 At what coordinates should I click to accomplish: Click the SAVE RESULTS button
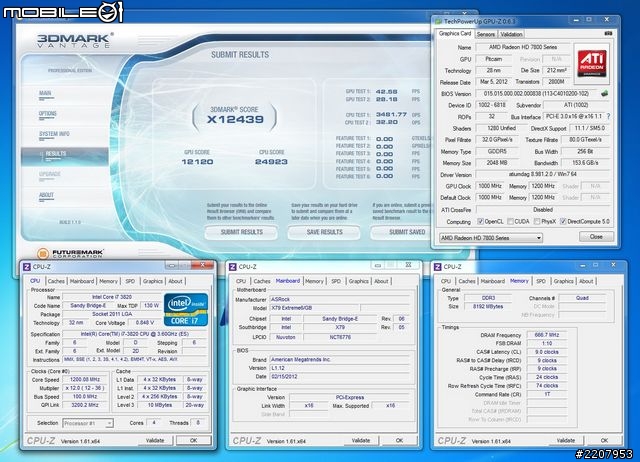(x=324, y=232)
